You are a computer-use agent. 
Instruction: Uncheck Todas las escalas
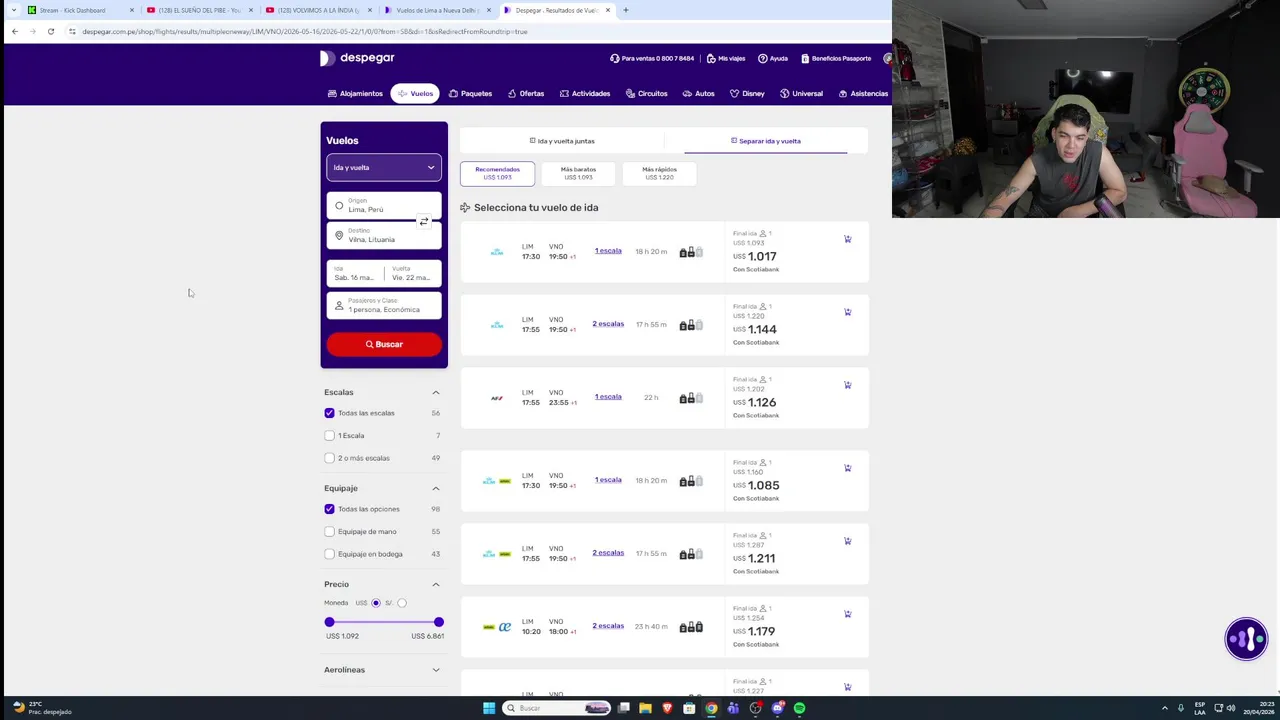329,413
